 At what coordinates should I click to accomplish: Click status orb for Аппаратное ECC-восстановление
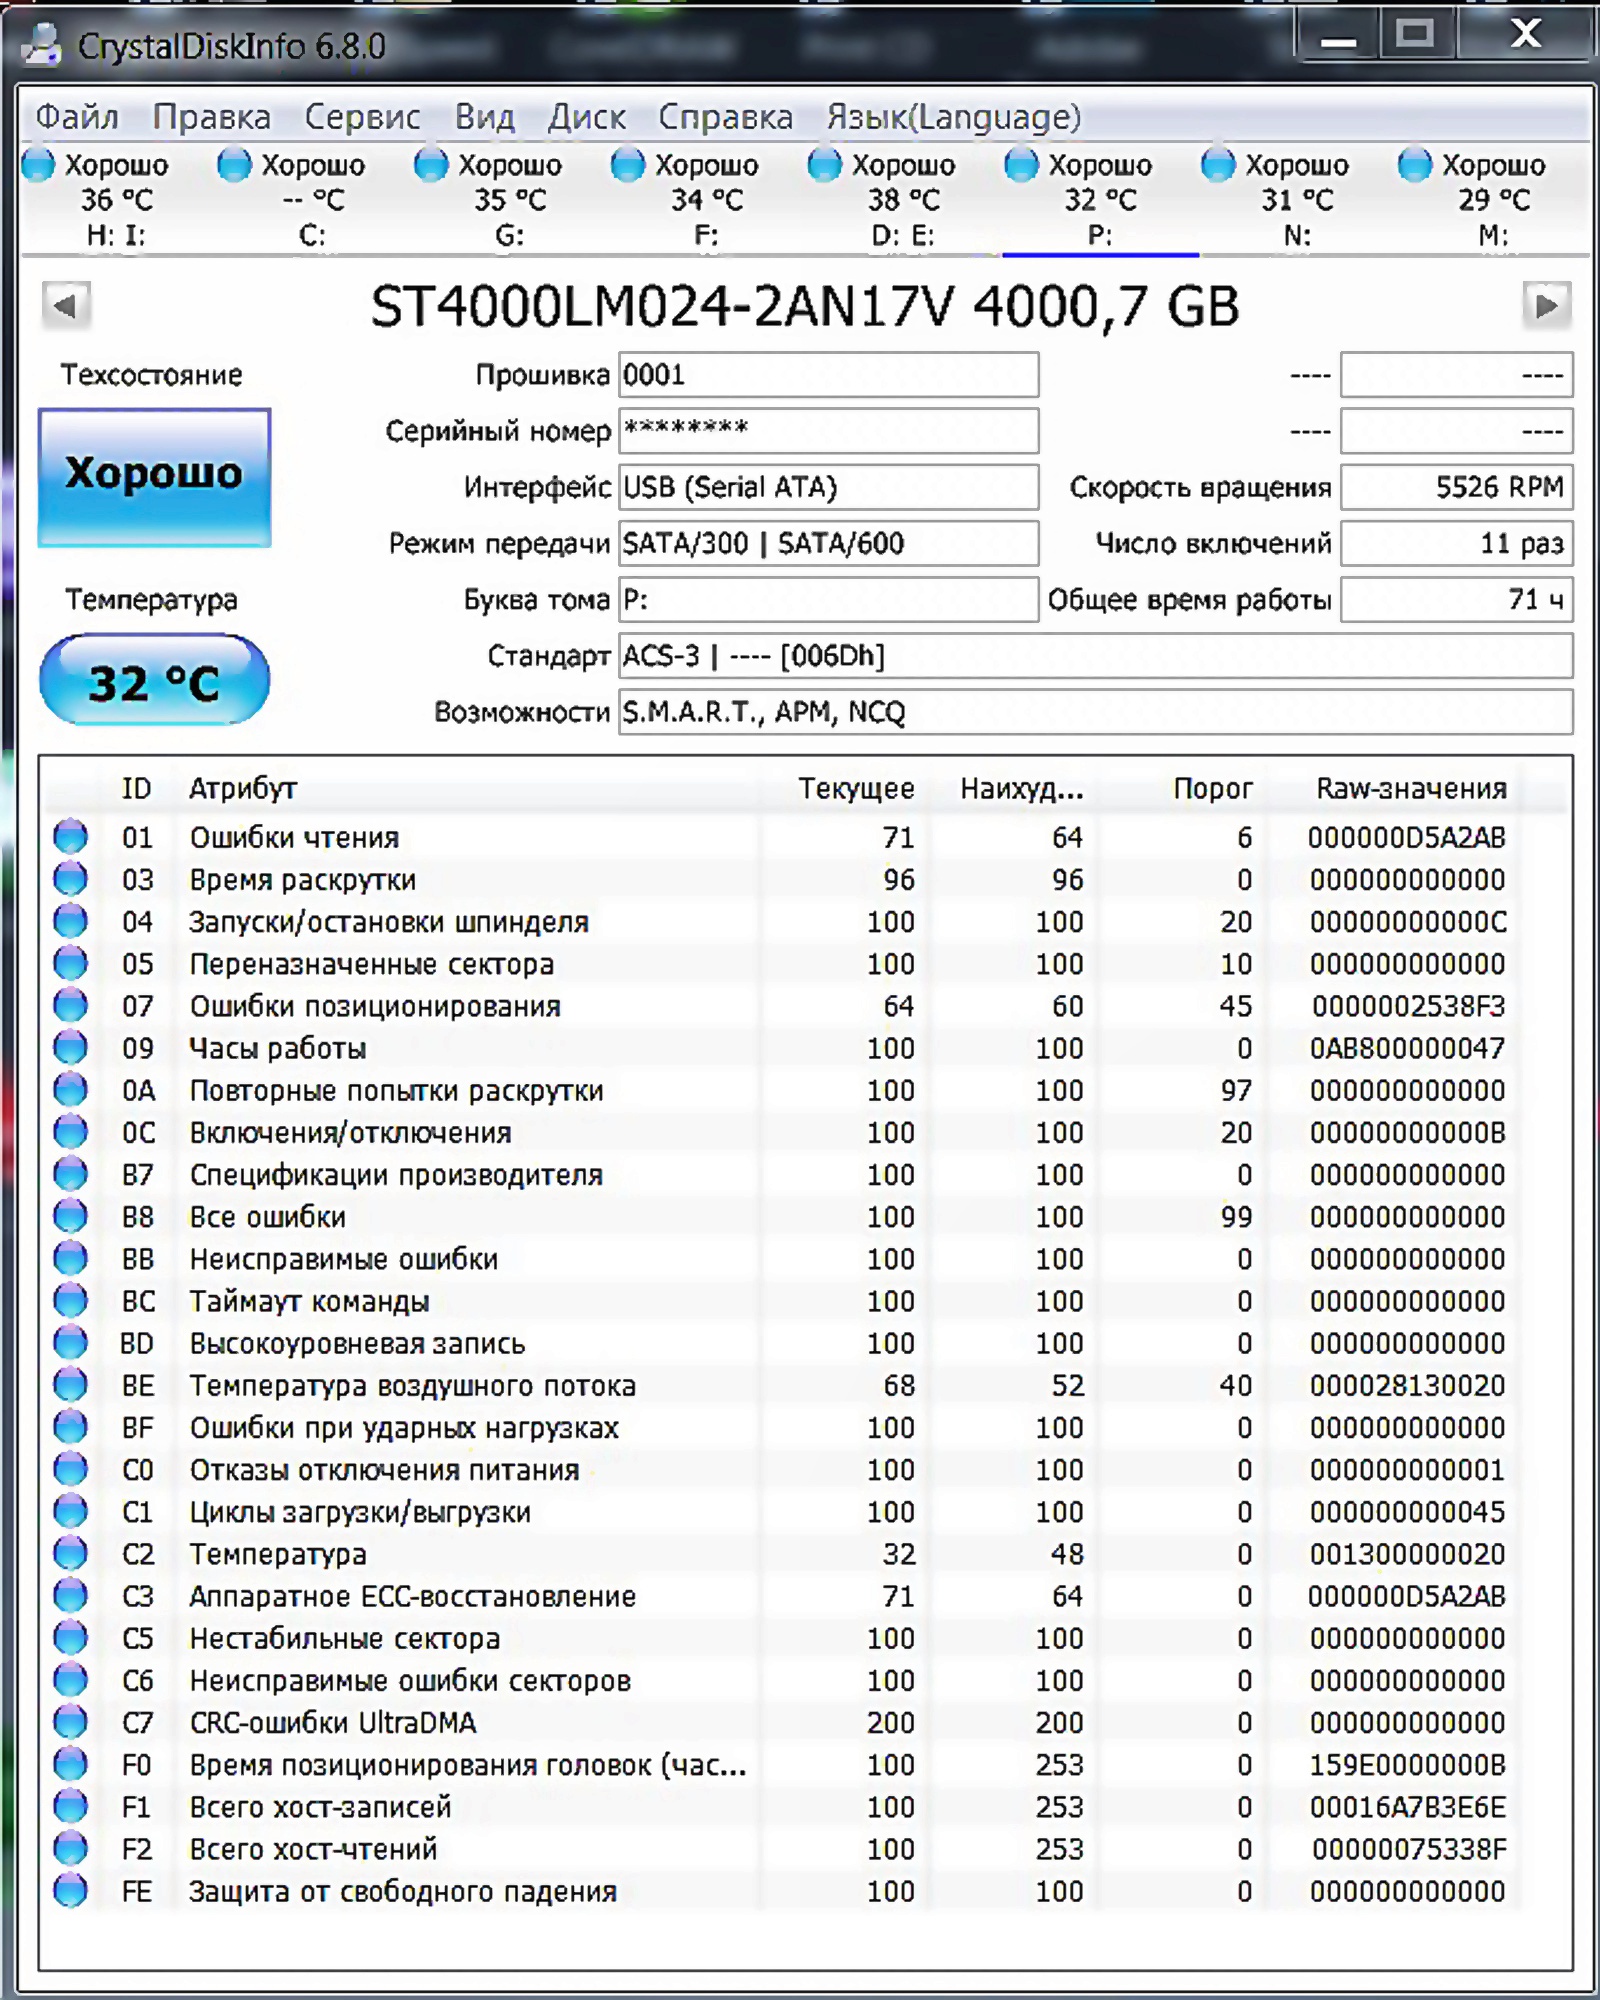pos(70,1595)
